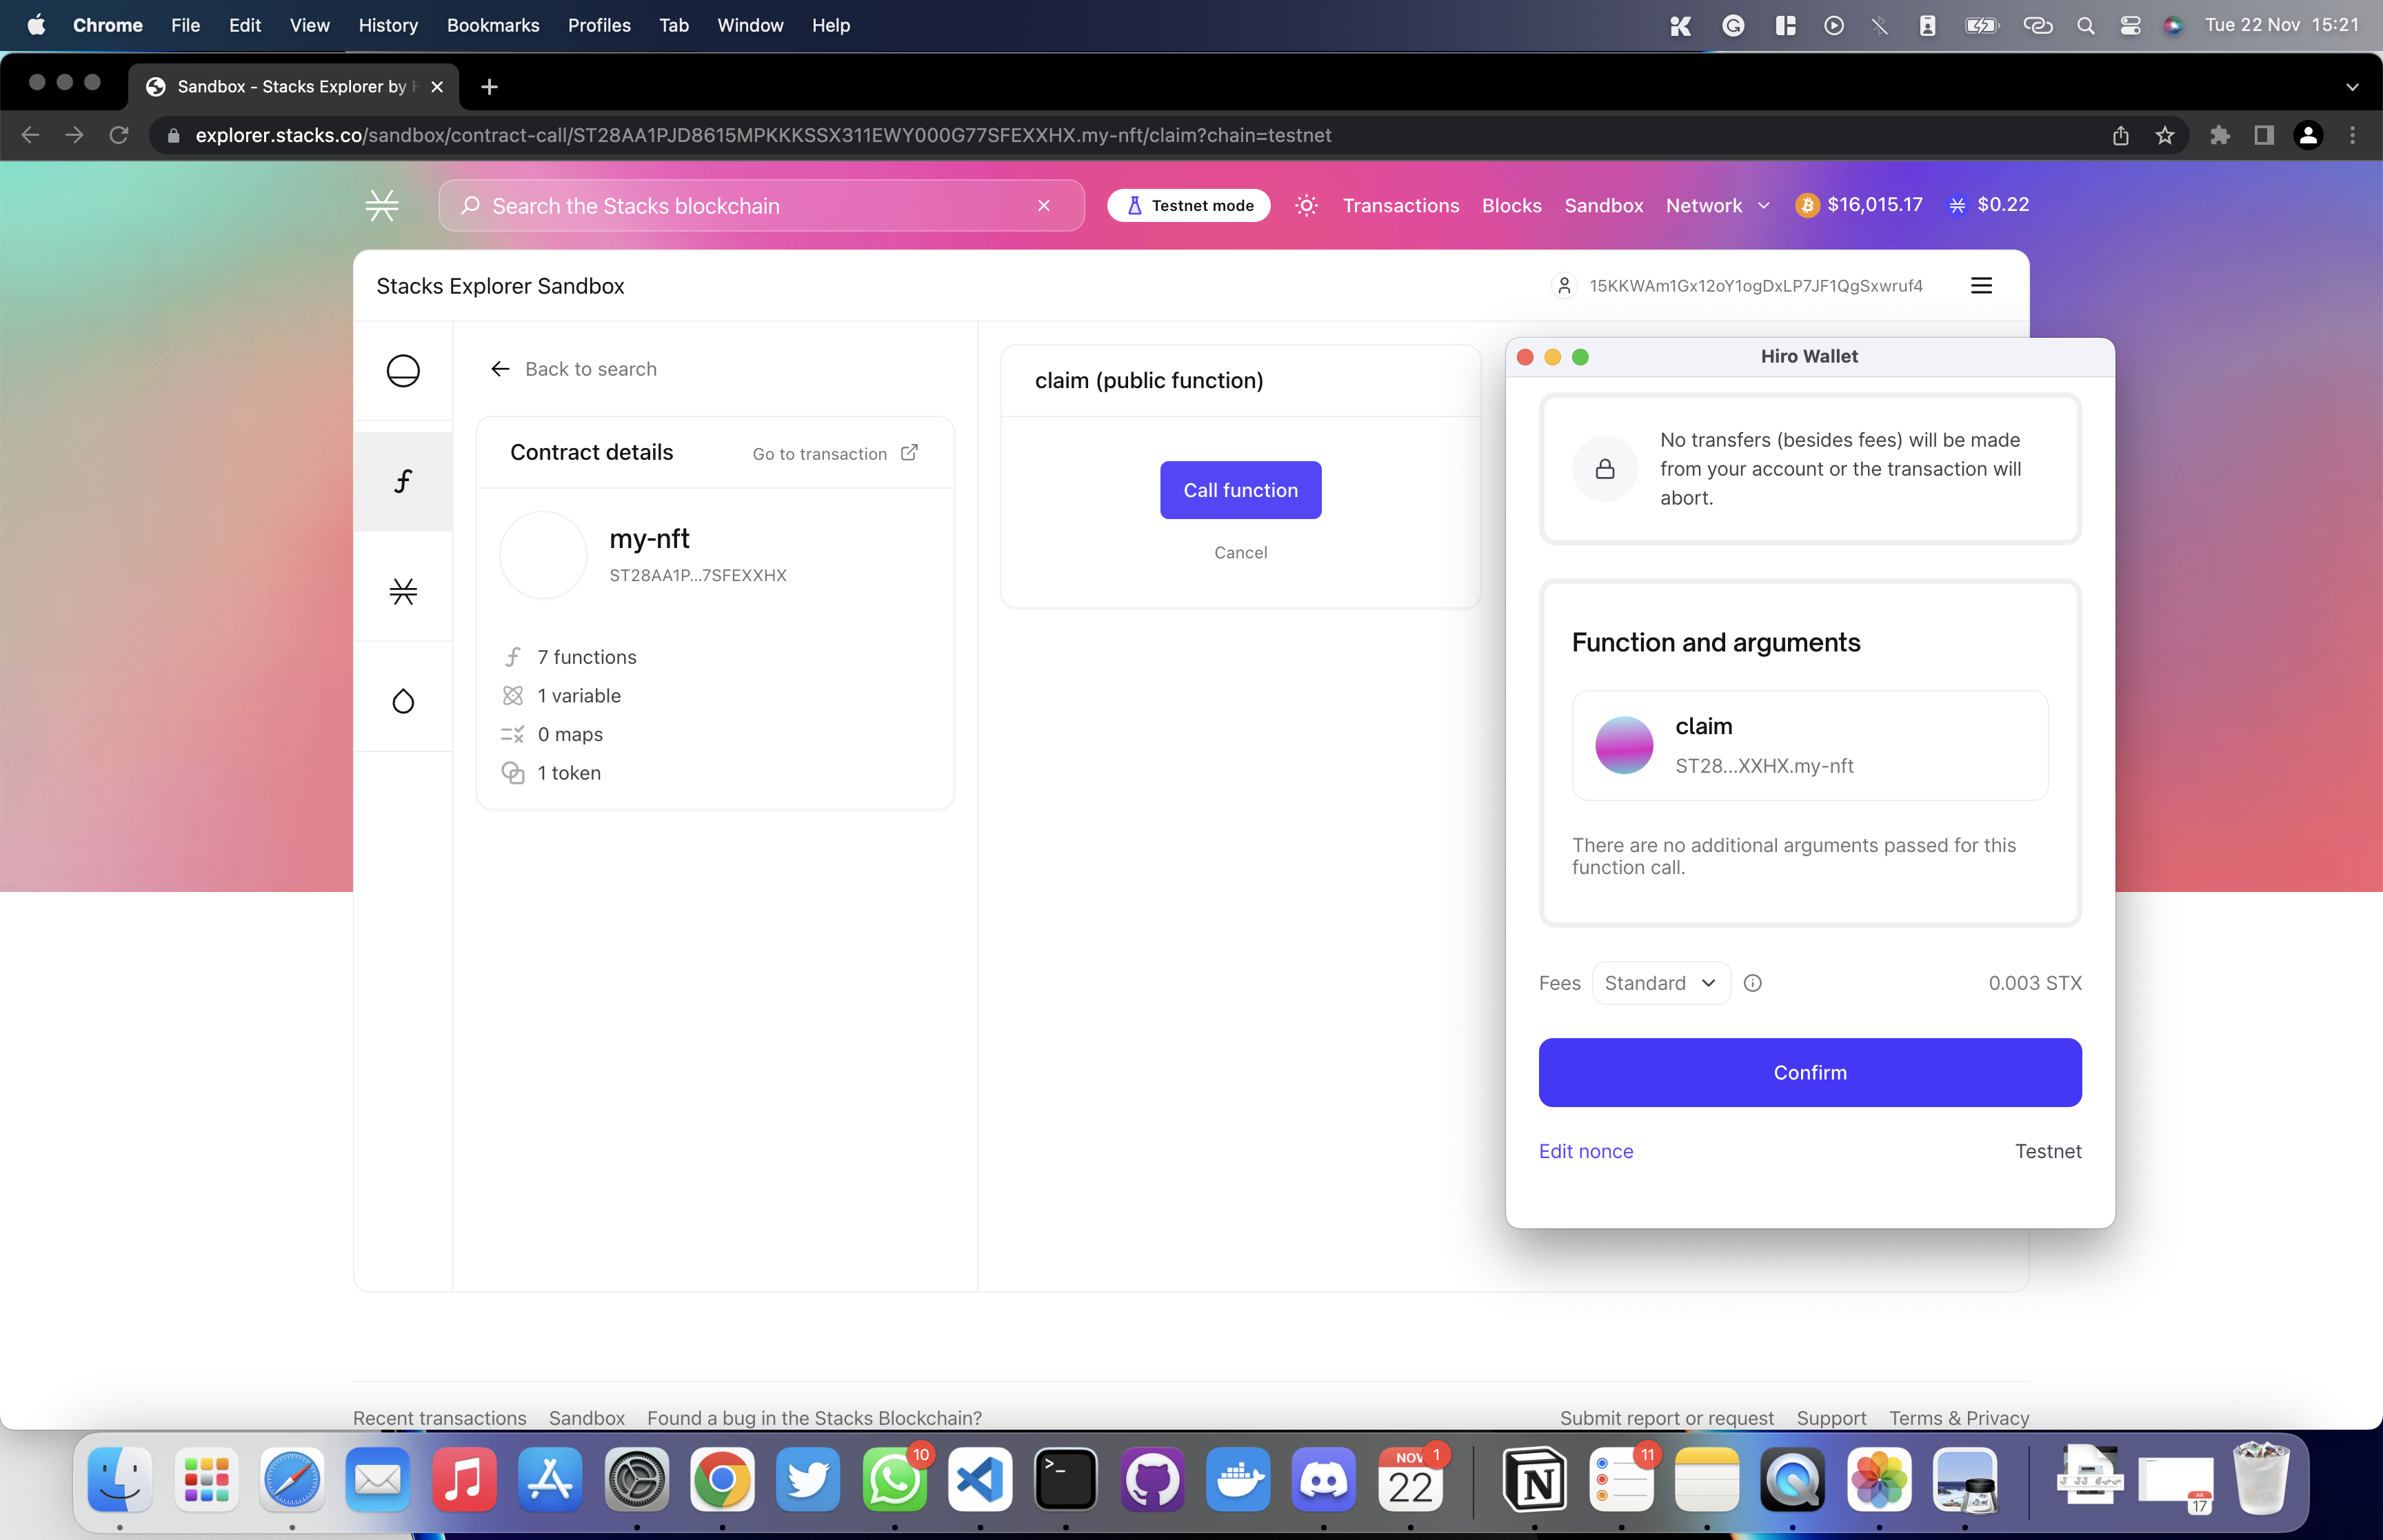
Task: Go to the Transactions nav item
Action: click(x=1400, y=206)
